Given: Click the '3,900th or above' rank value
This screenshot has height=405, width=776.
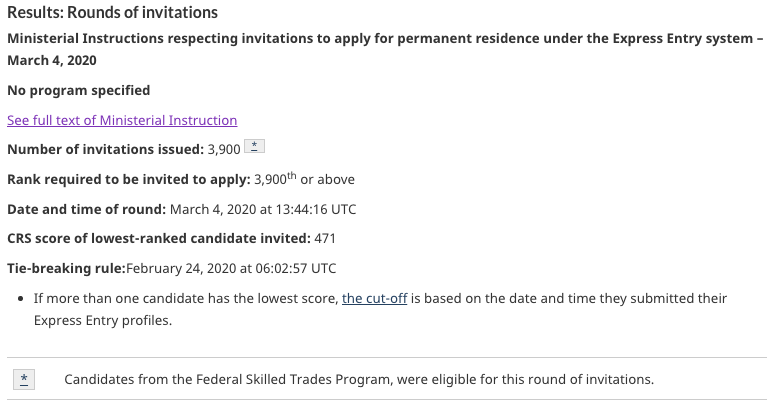Looking at the screenshot, I should tap(305, 179).
